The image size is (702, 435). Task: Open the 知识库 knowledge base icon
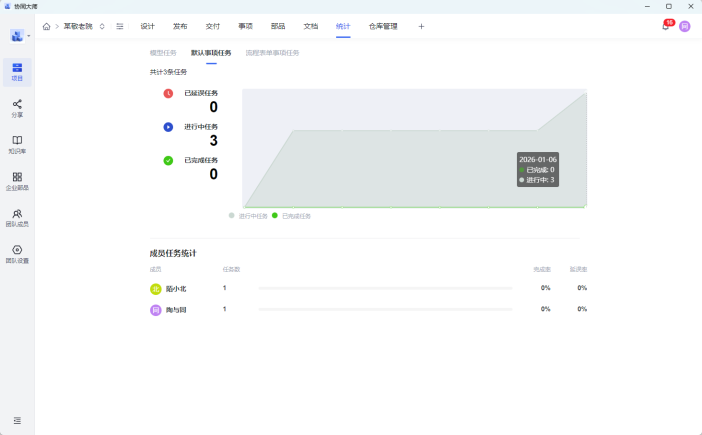17,144
